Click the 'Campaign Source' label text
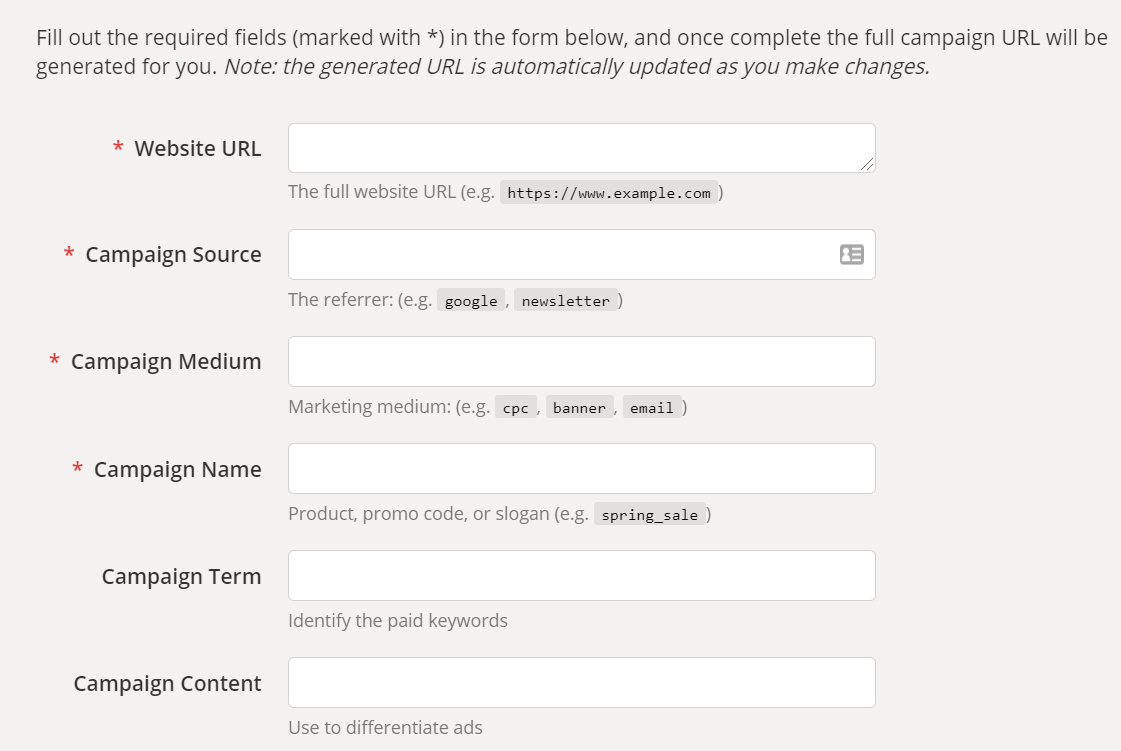 173,255
